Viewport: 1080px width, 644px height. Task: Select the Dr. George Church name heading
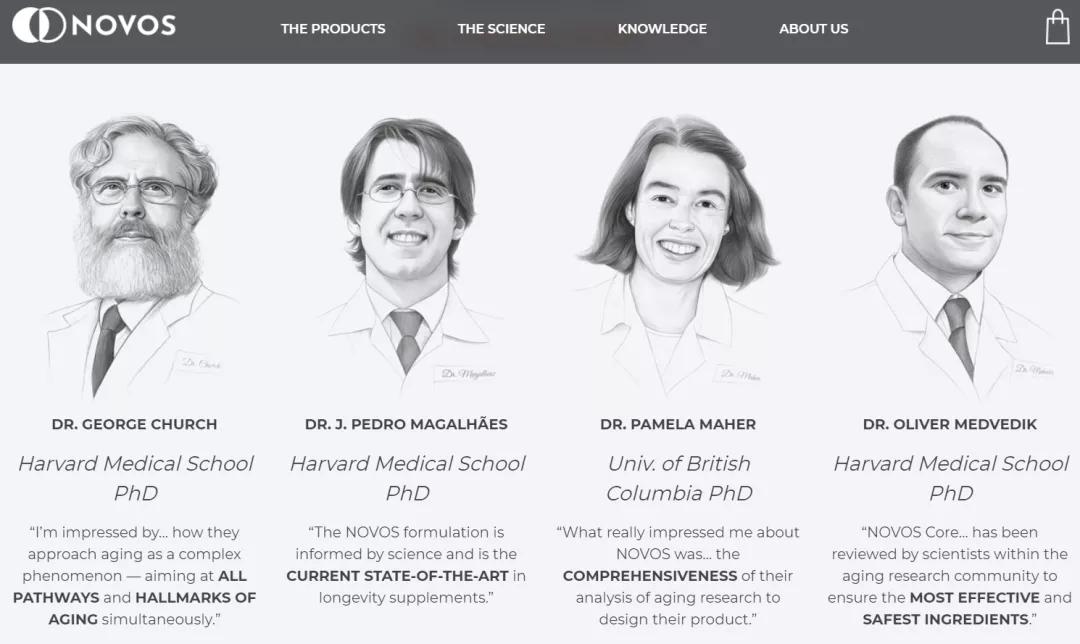click(134, 424)
